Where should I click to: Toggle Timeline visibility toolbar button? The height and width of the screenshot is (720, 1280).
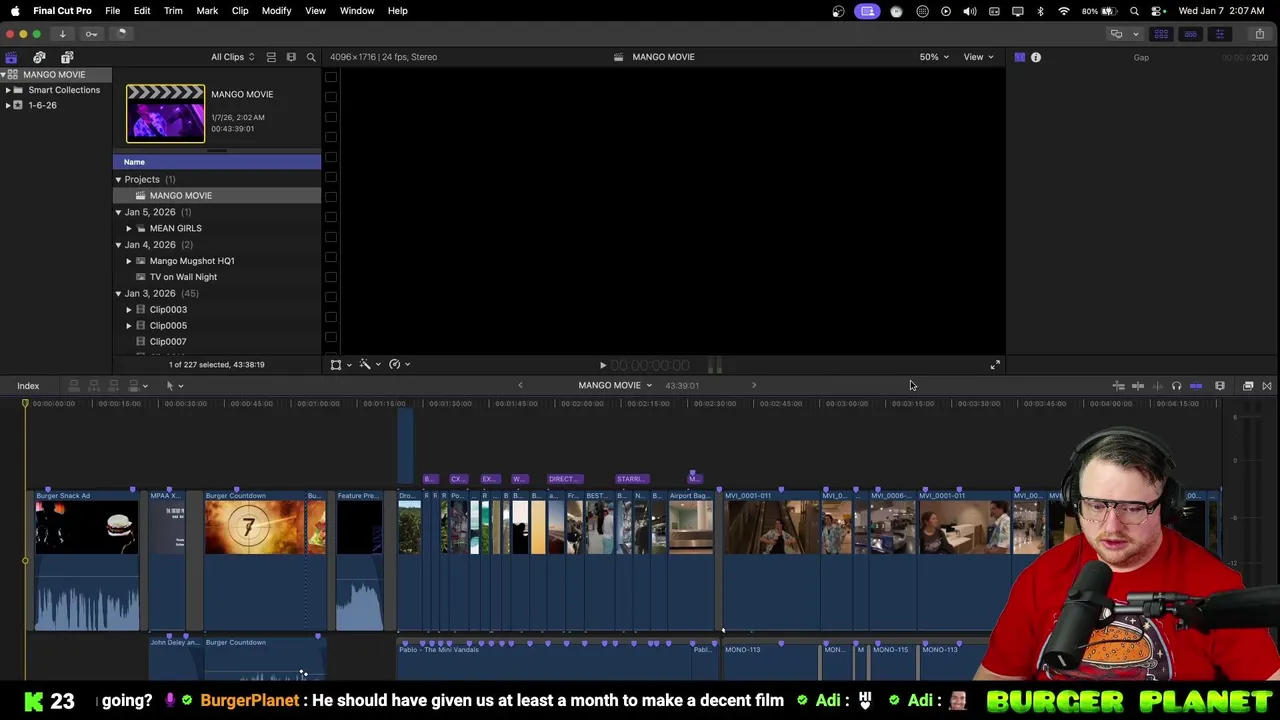tap(1190, 34)
